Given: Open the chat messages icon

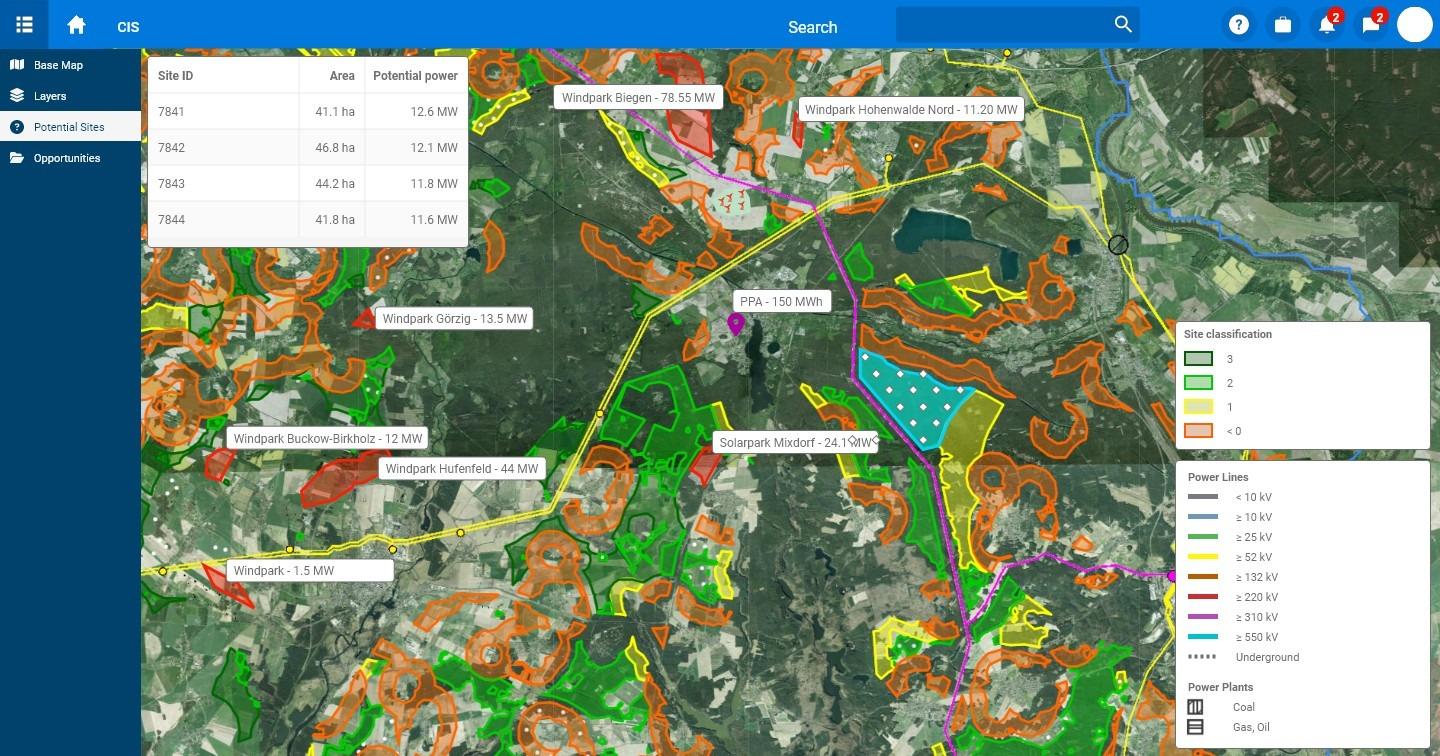Looking at the screenshot, I should pos(1371,25).
